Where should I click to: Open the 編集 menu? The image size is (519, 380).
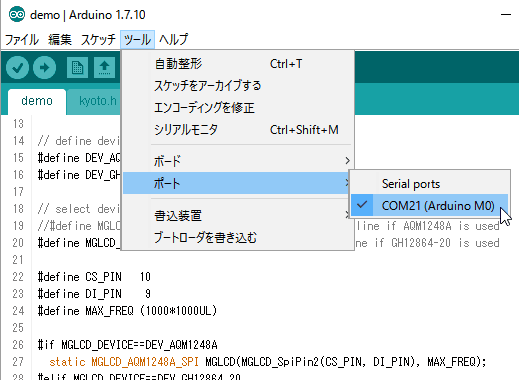pos(60,40)
